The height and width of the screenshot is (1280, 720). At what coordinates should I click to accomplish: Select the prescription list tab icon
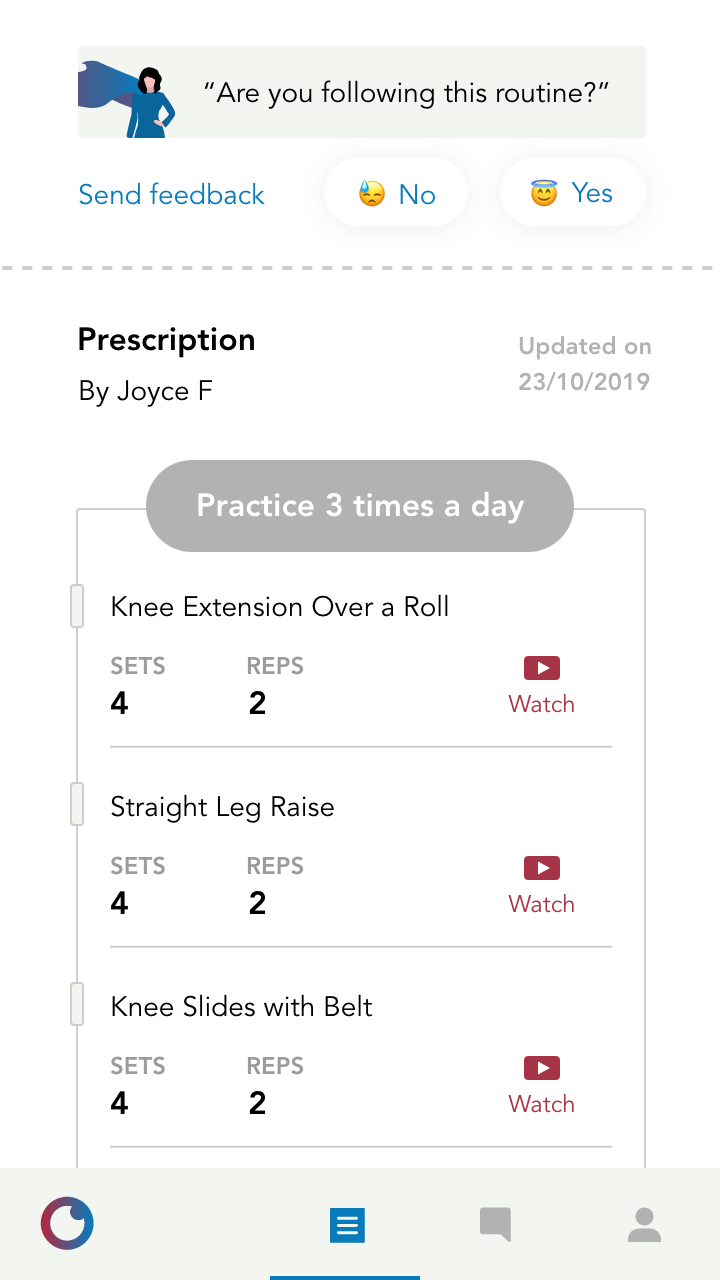tap(347, 1225)
